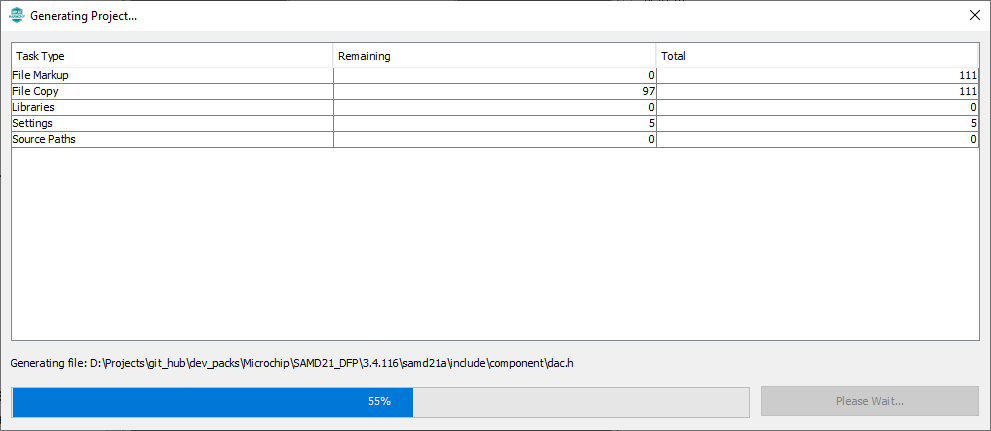Select the File Markup row label
The width and height of the screenshot is (991, 431).
point(40,75)
